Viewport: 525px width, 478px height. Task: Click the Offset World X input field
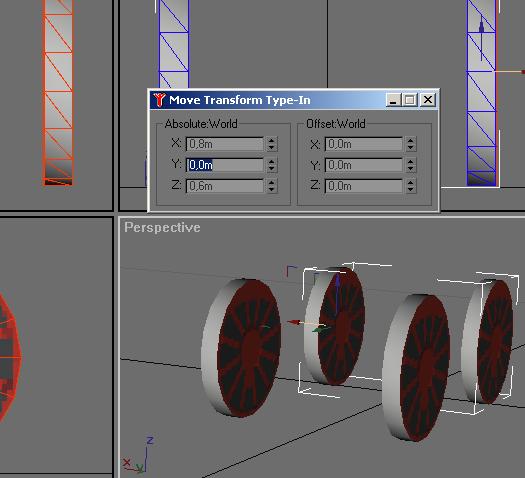[364, 144]
